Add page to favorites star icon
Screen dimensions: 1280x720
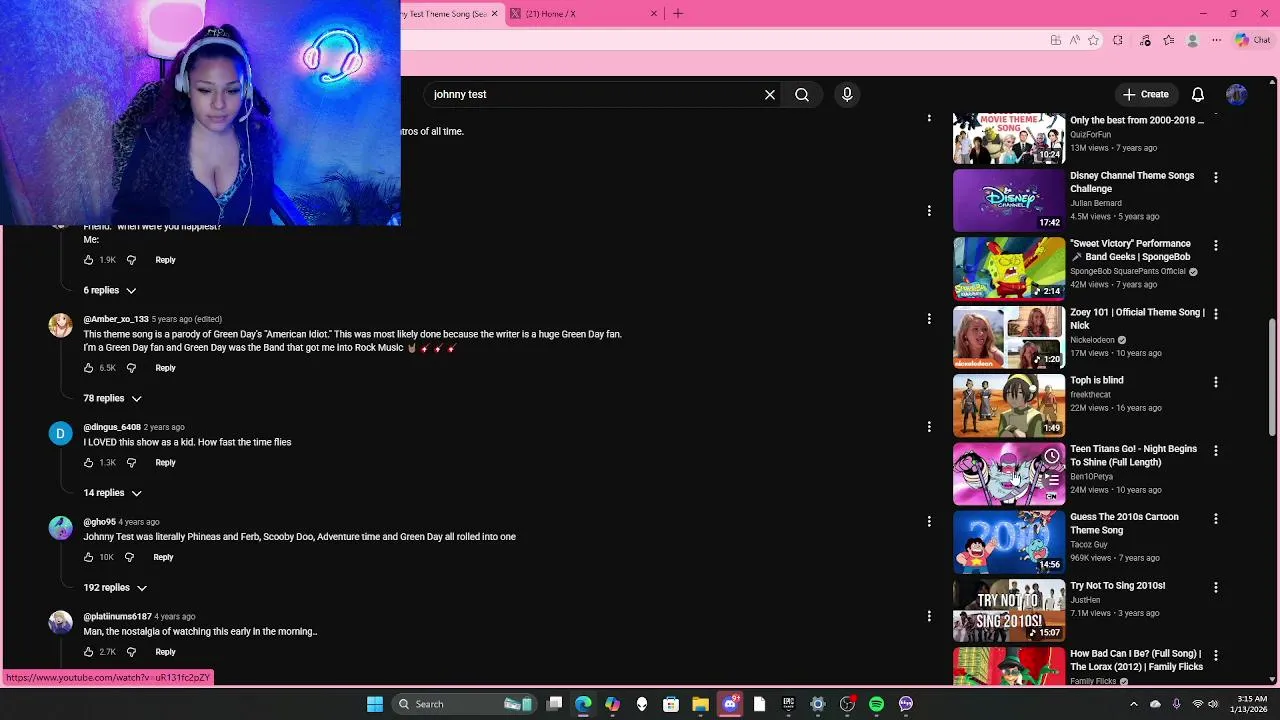(1093, 40)
